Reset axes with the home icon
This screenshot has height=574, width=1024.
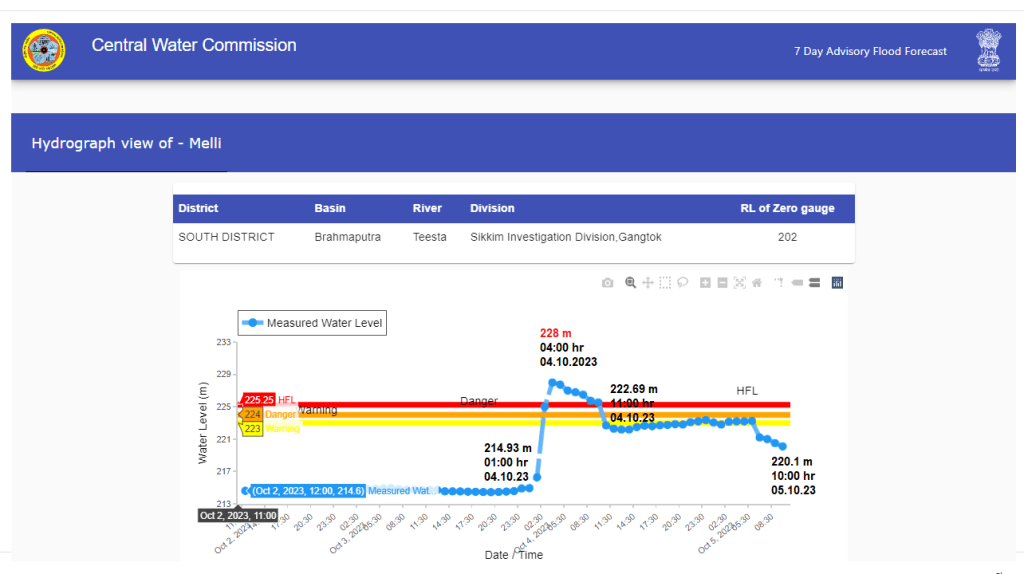tap(757, 283)
